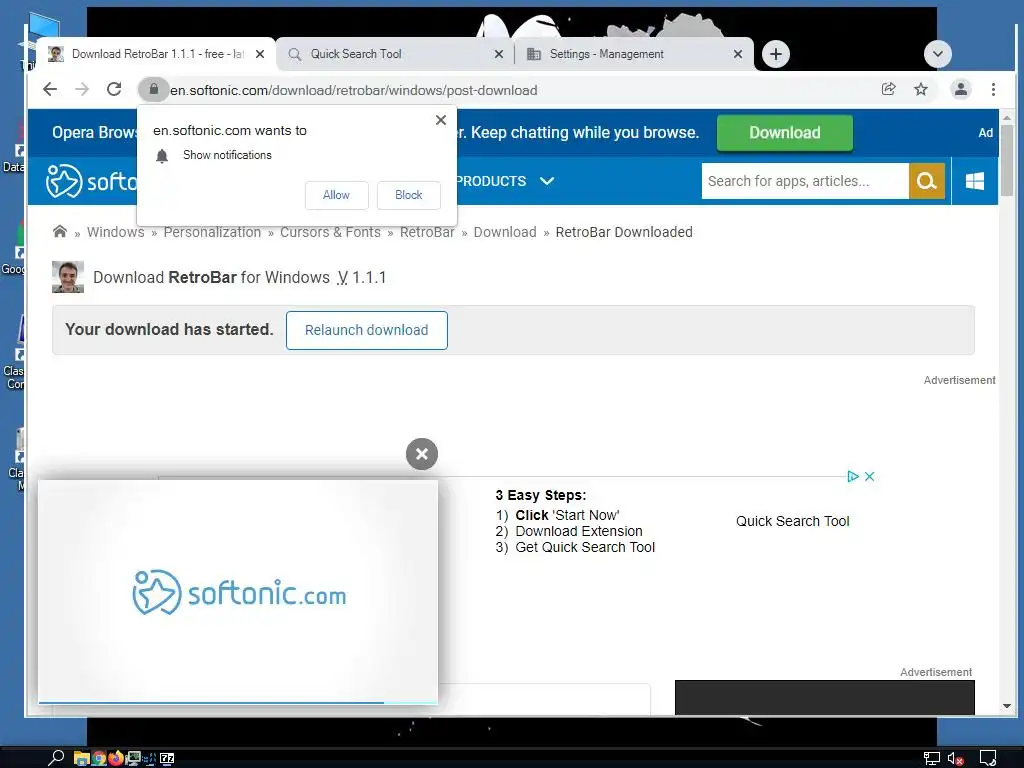Open Chrome from the taskbar
The width and height of the screenshot is (1024, 768).
(x=99, y=758)
